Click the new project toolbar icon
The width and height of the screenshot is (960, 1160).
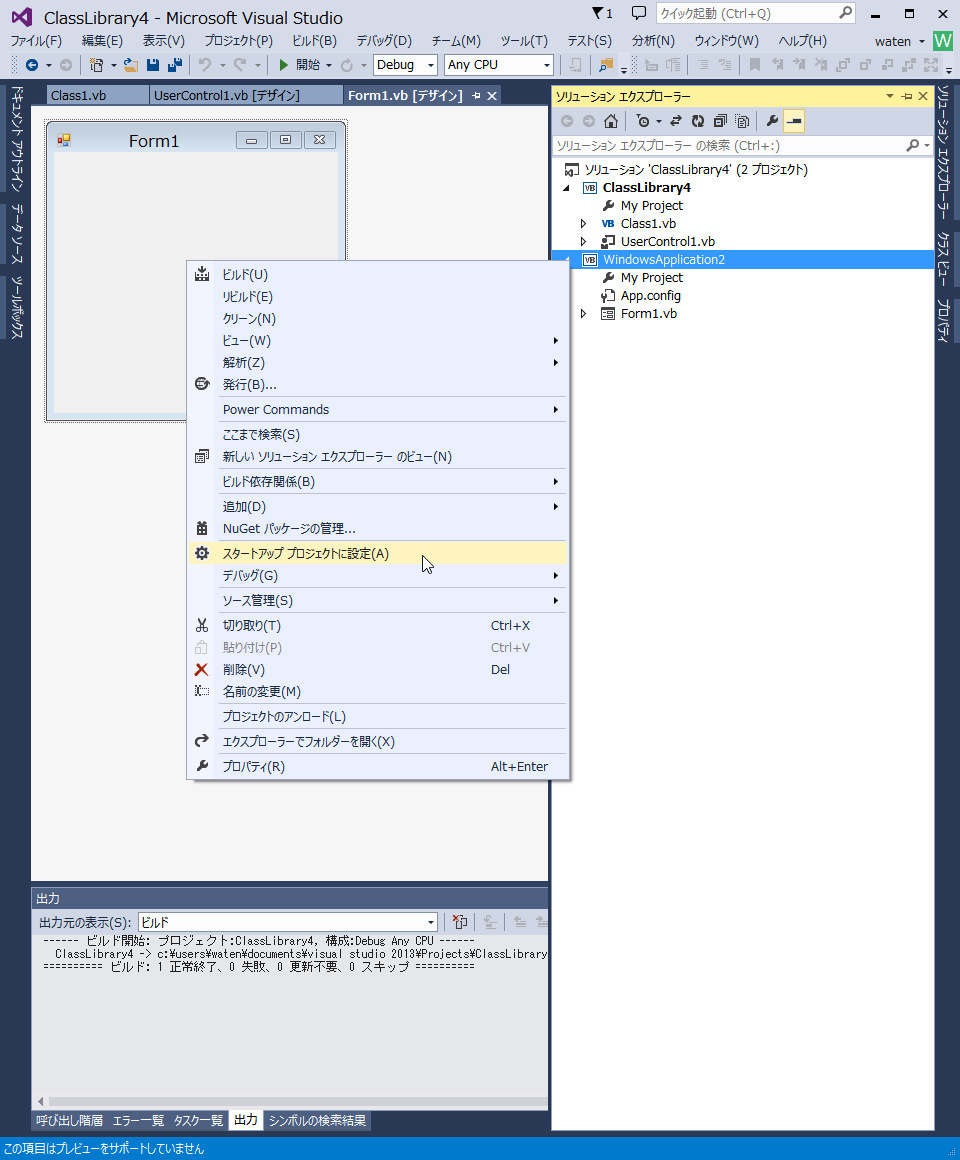pos(96,65)
